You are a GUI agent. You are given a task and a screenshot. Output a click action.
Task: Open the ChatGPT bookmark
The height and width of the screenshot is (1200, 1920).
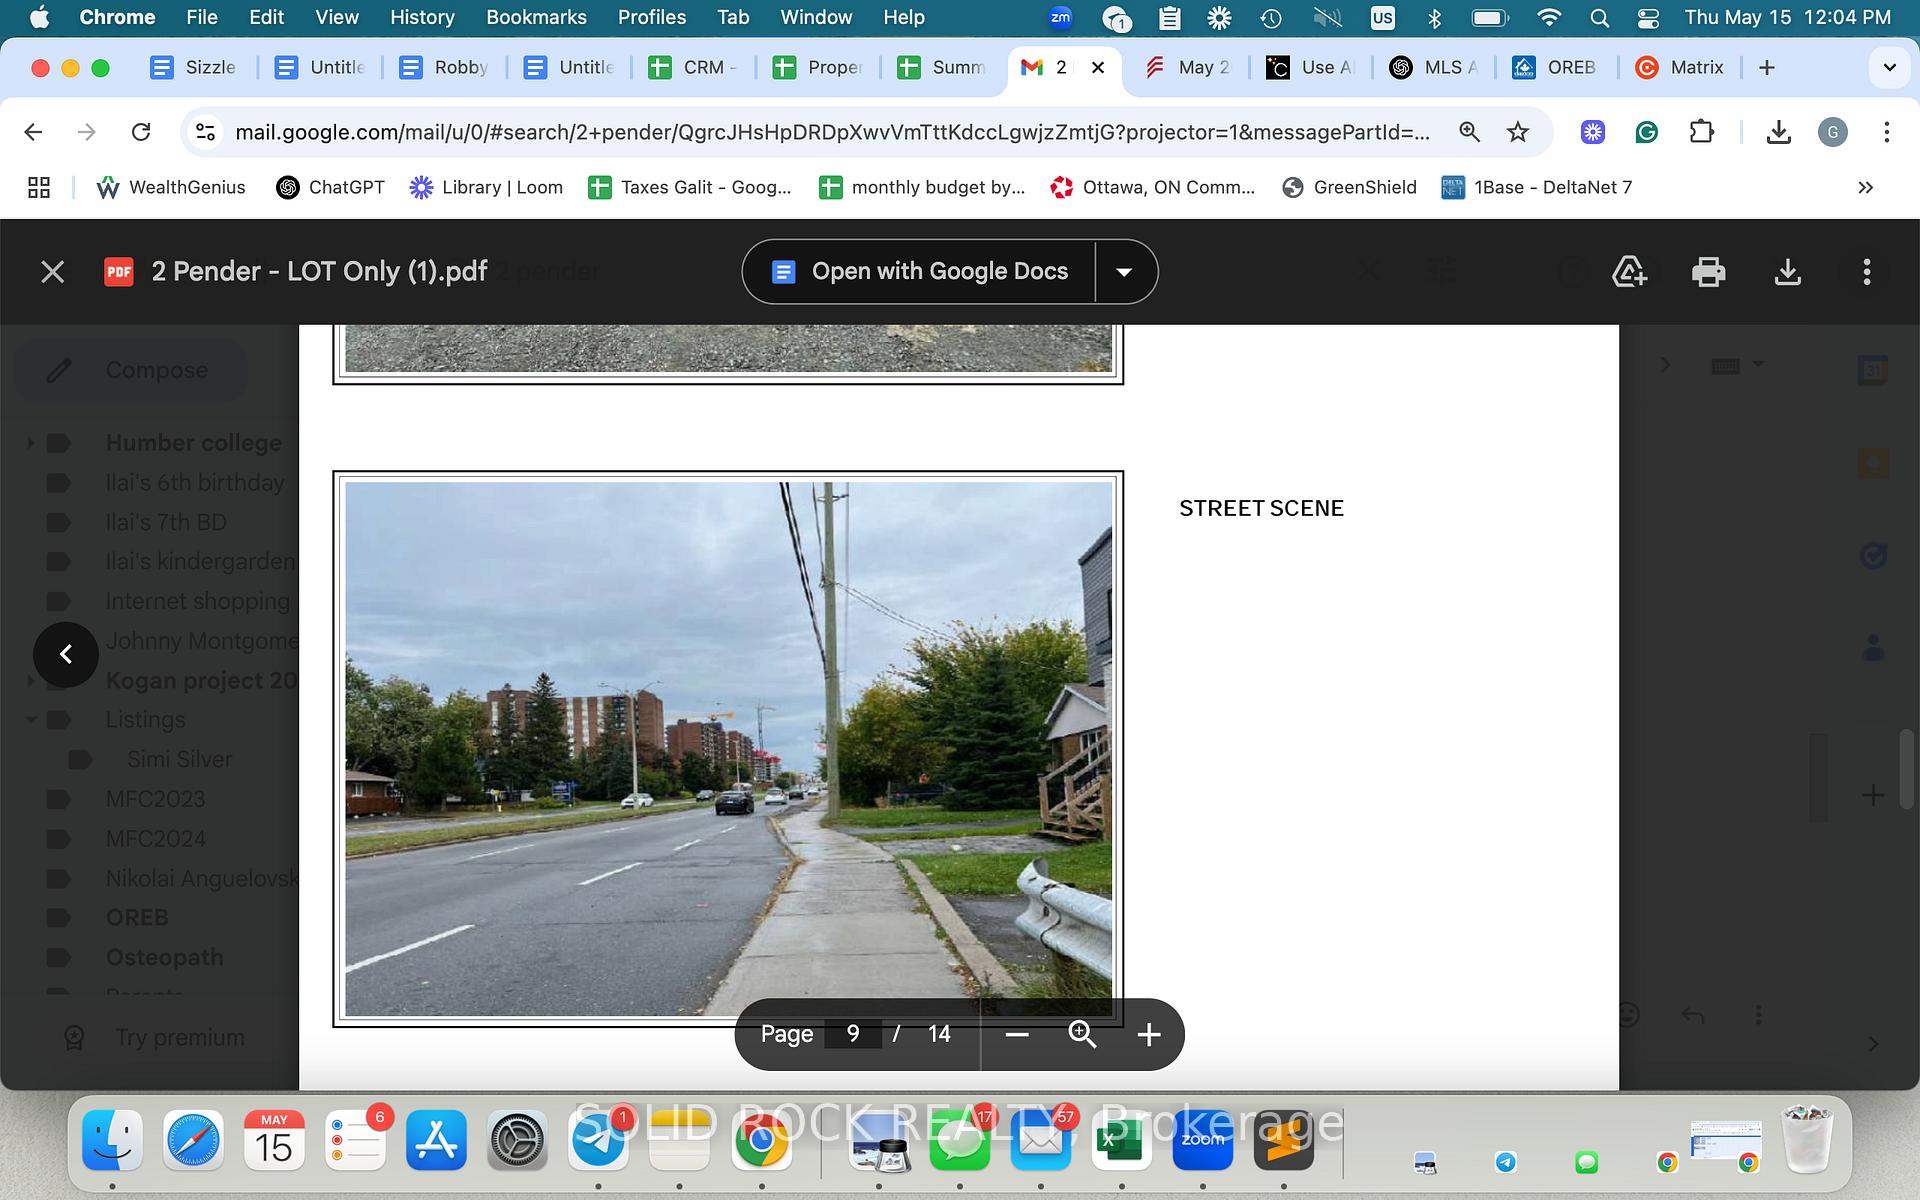coord(330,187)
